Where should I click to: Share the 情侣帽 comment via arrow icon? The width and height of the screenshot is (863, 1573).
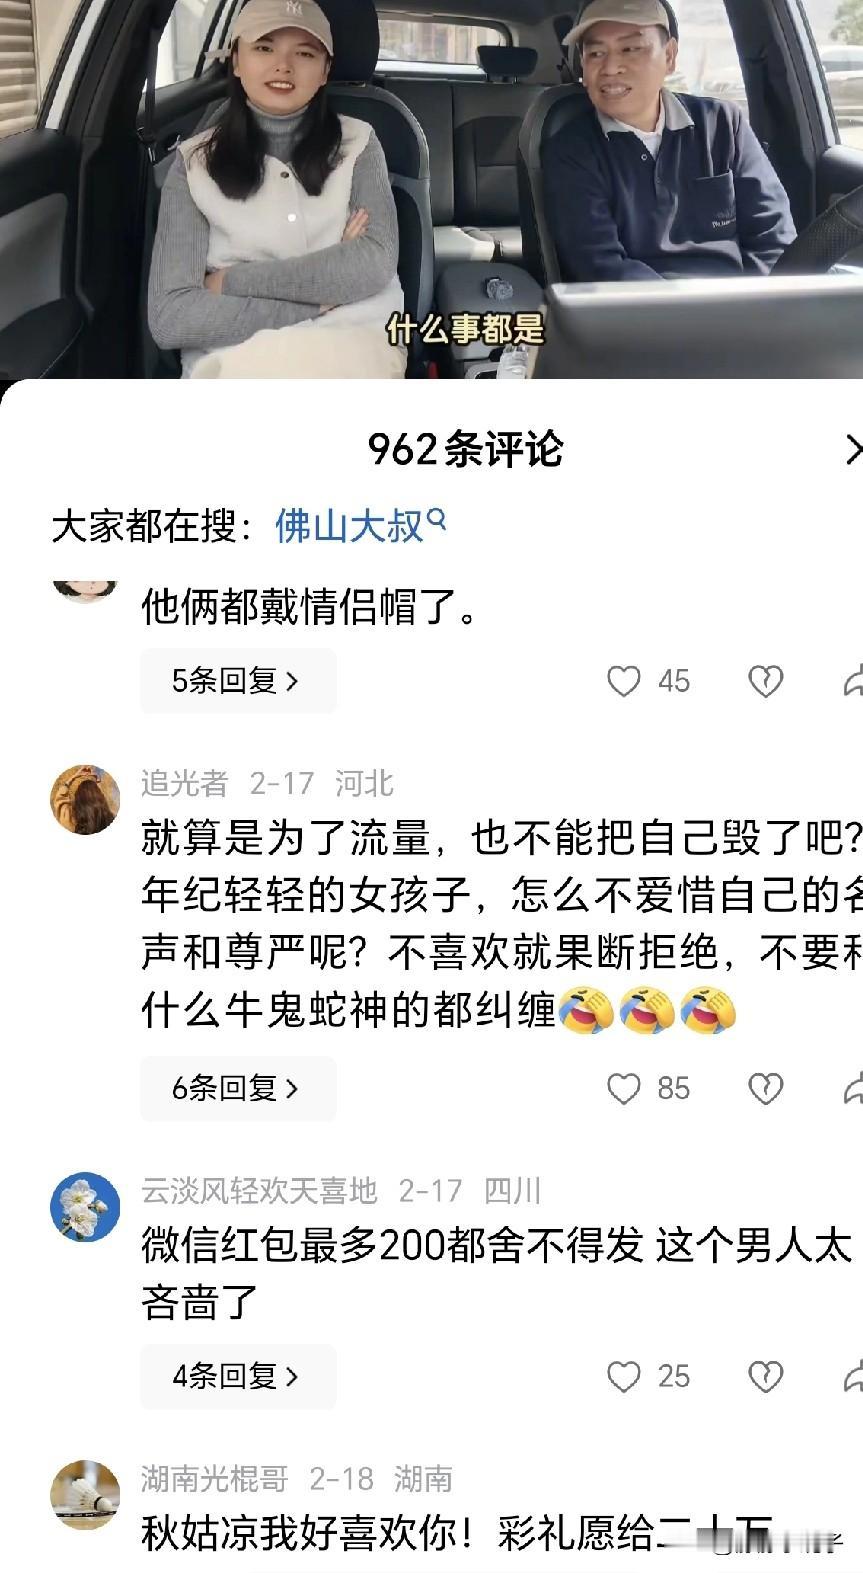pyautogui.click(x=853, y=681)
